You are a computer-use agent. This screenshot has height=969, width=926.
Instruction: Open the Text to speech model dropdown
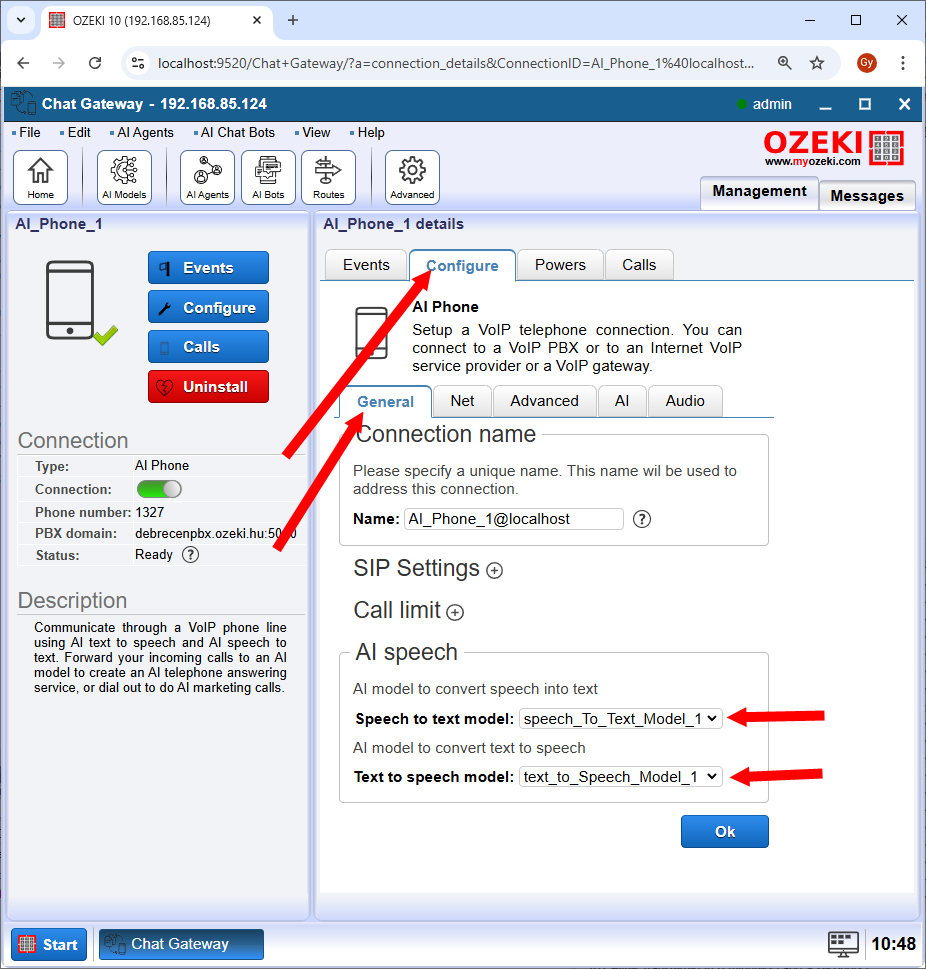pyautogui.click(x=621, y=777)
